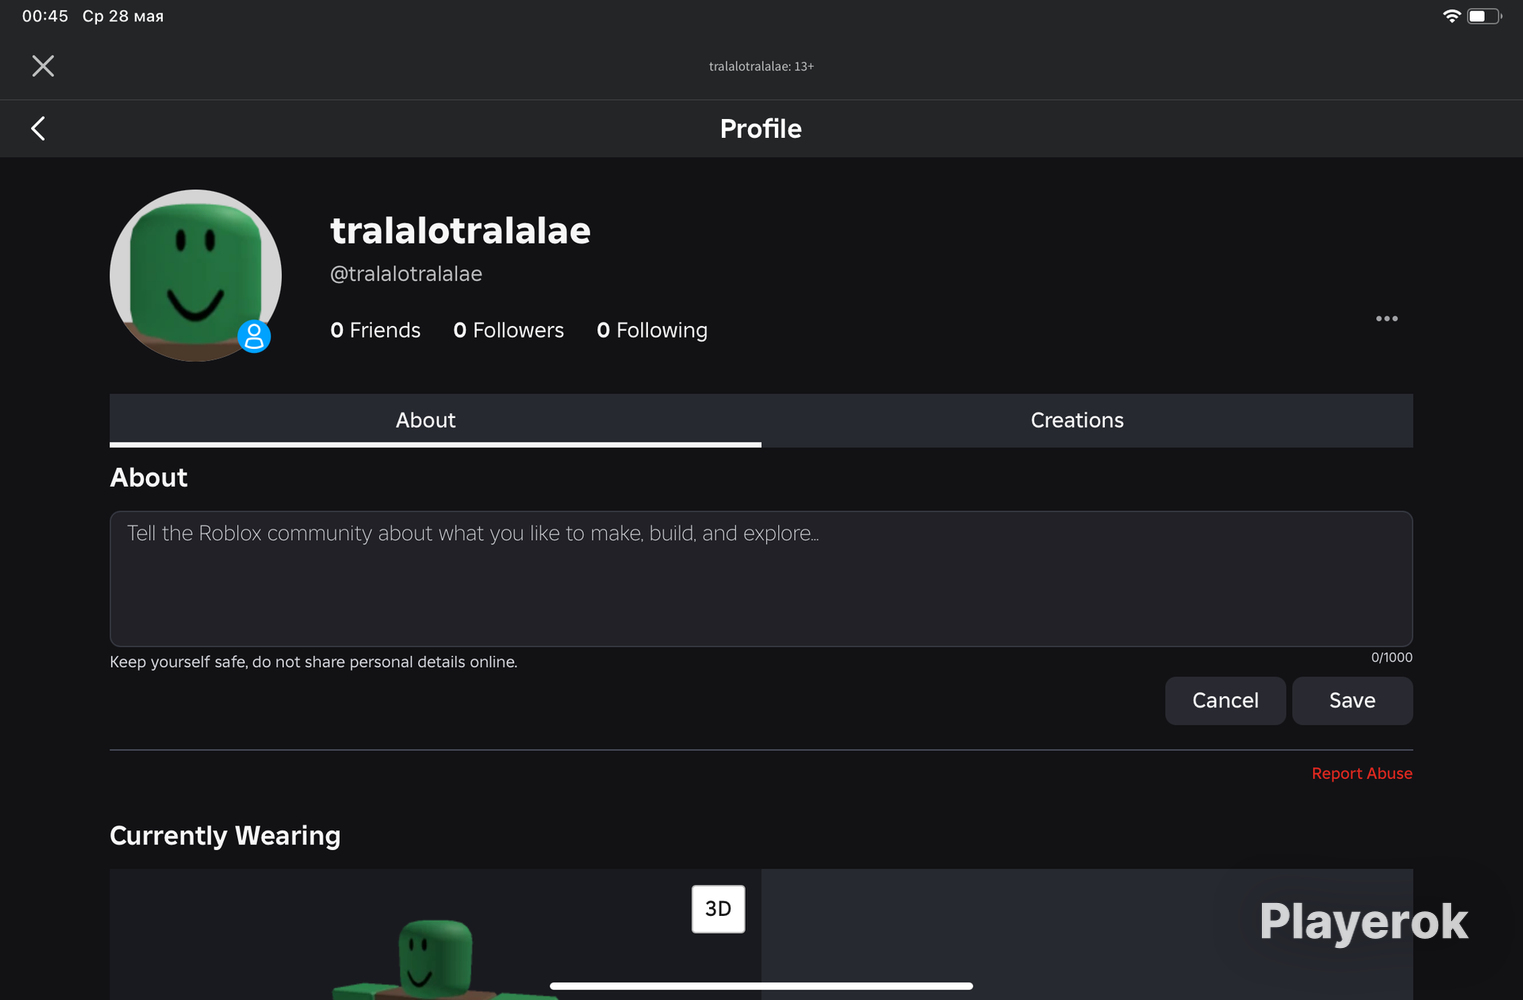Tap the Profile page title

point(761,129)
